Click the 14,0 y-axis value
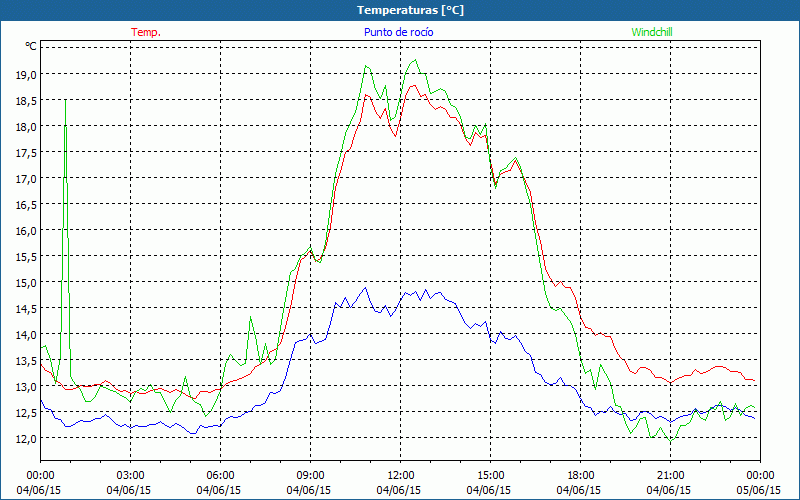 tap(27, 335)
